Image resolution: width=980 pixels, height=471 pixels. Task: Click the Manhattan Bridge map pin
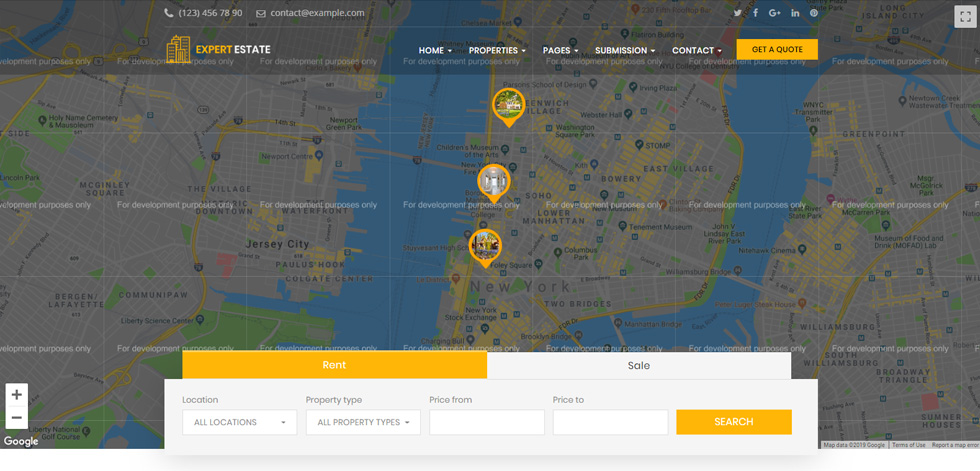[618, 324]
